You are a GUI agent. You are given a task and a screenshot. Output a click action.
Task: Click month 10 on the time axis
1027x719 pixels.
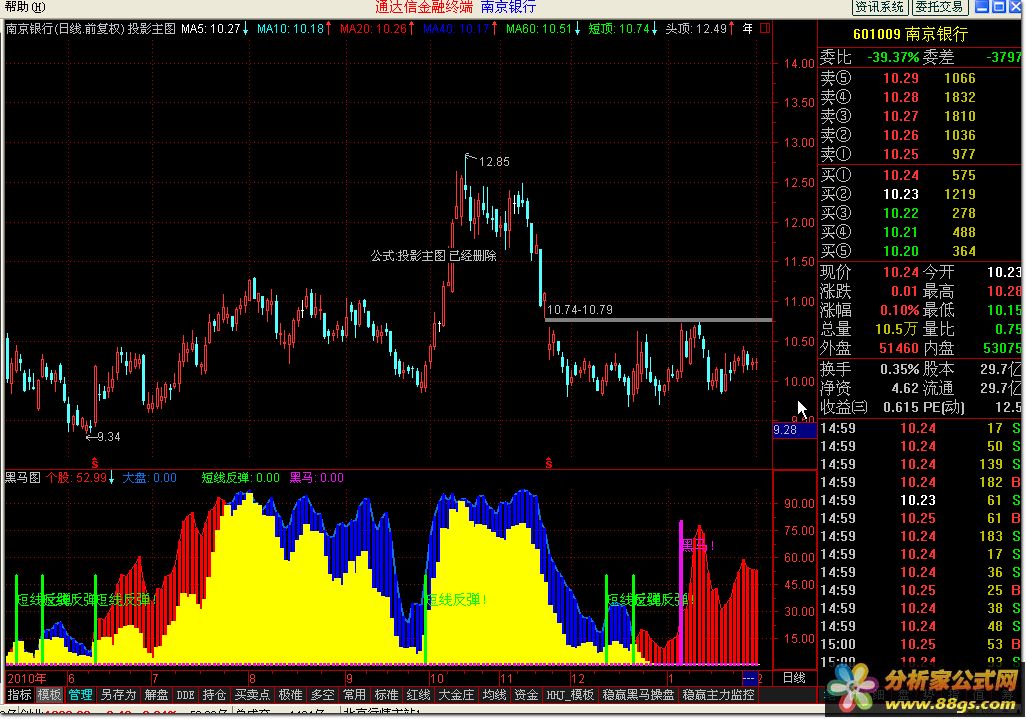436,678
